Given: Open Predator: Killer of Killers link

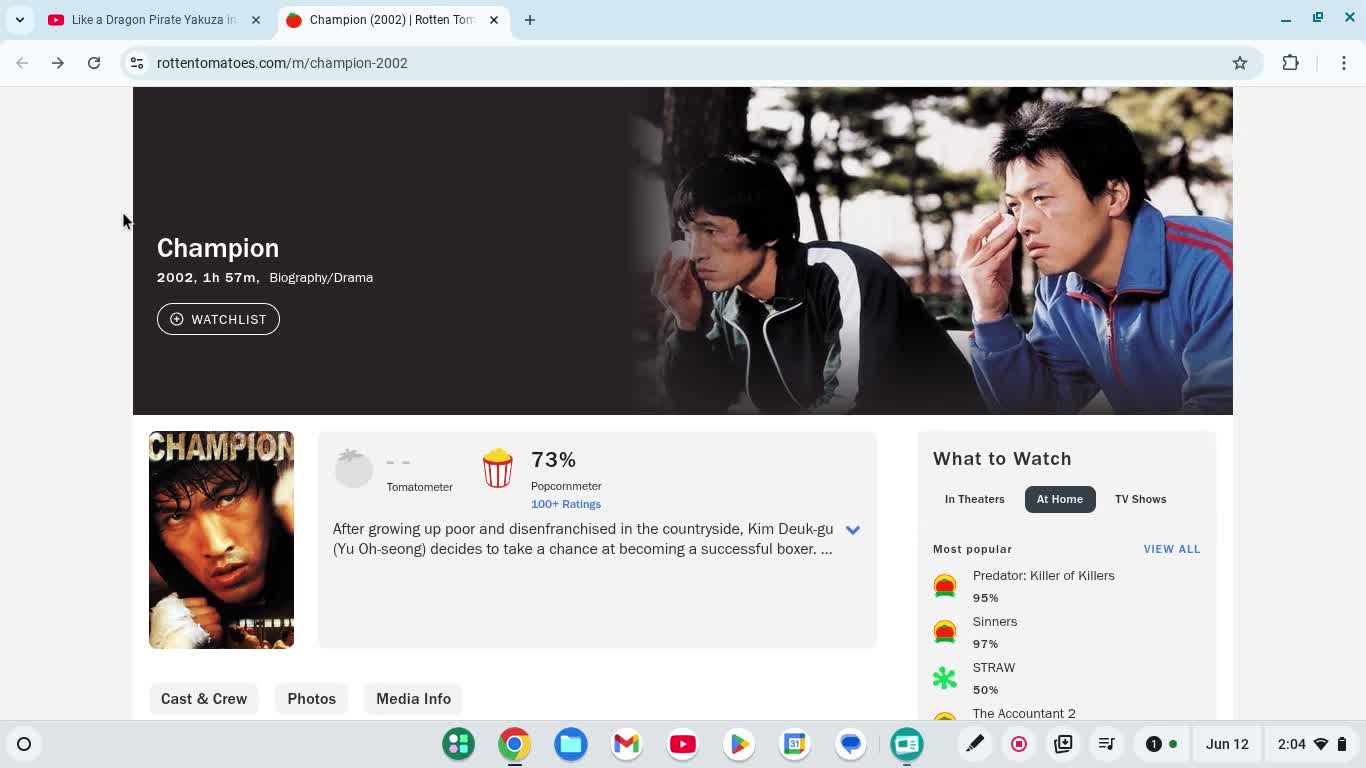Looking at the screenshot, I should click(x=1044, y=576).
